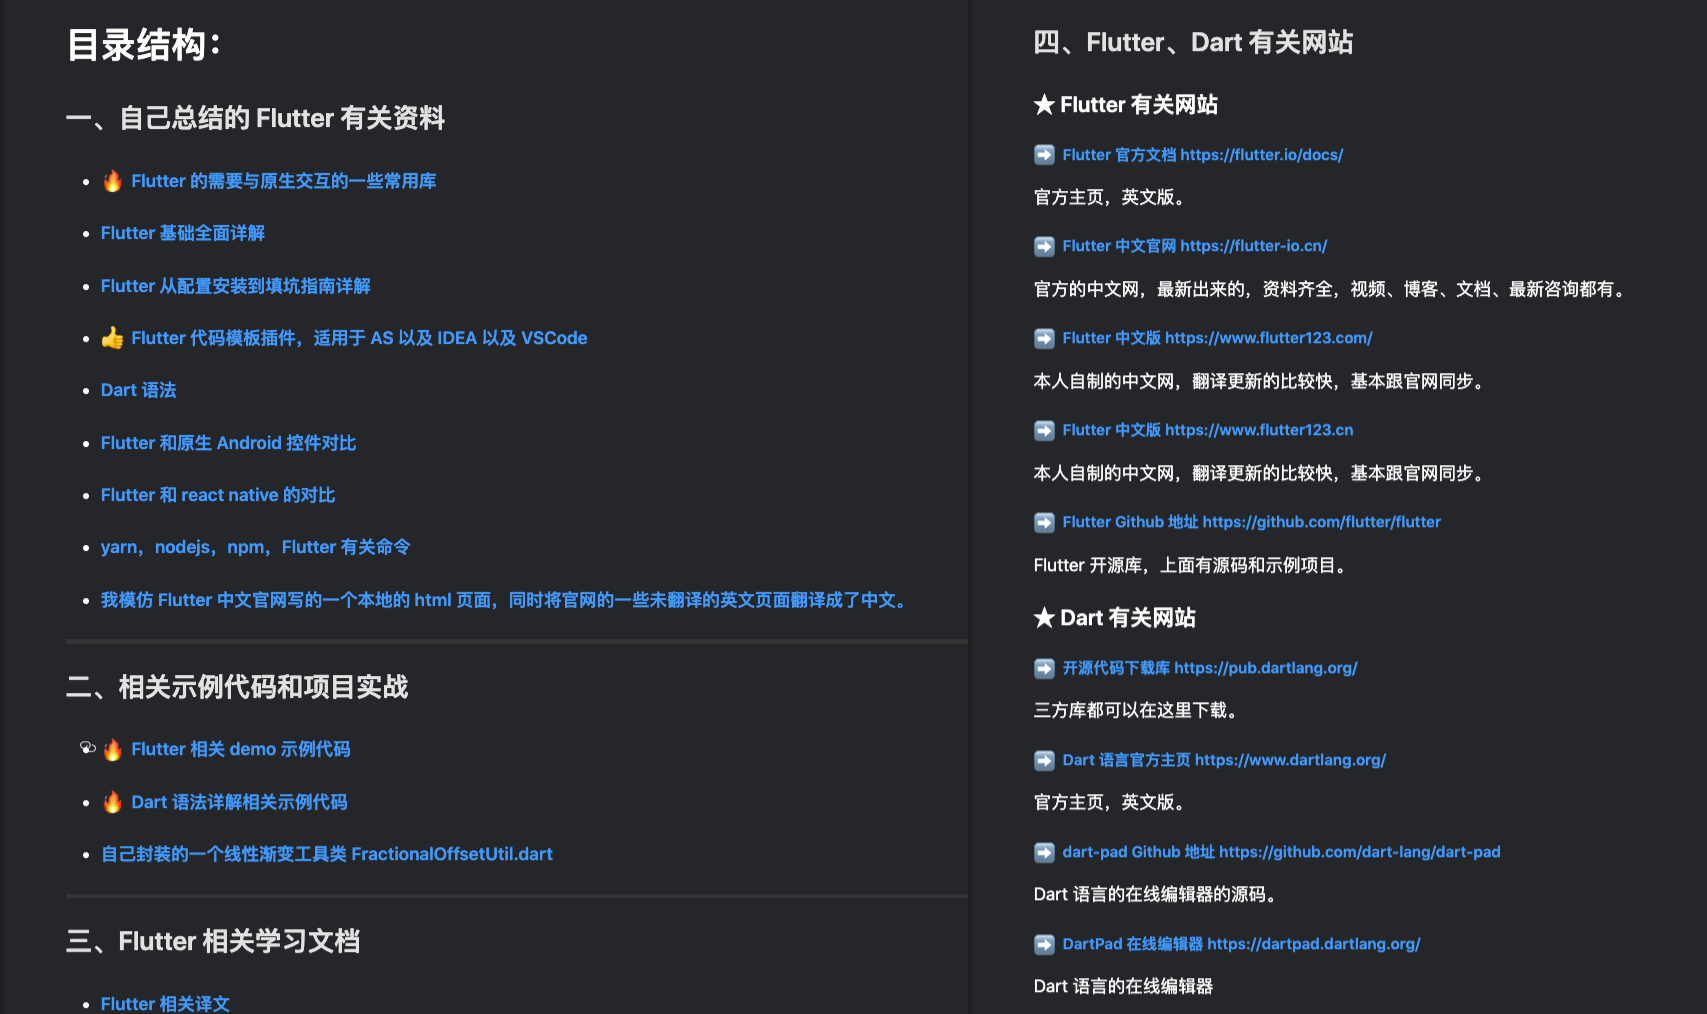
Task: Open 我模仿 Flutter 中文官网写的本地 html 页面 link
Action: coord(504,600)
